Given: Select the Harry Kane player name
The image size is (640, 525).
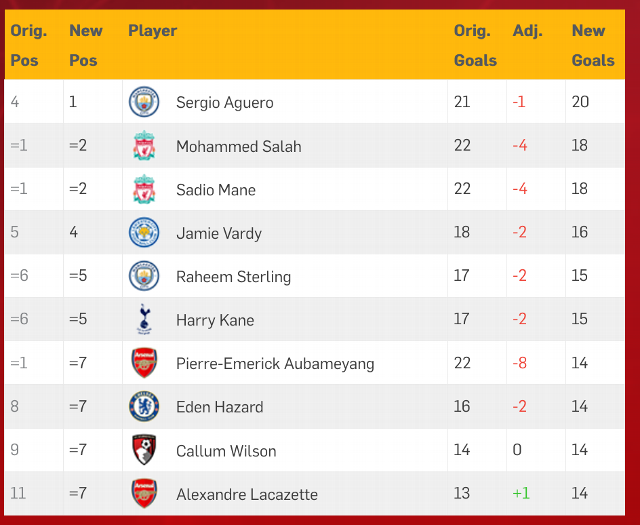Looking at the screenshot, I should coord(215,320).
